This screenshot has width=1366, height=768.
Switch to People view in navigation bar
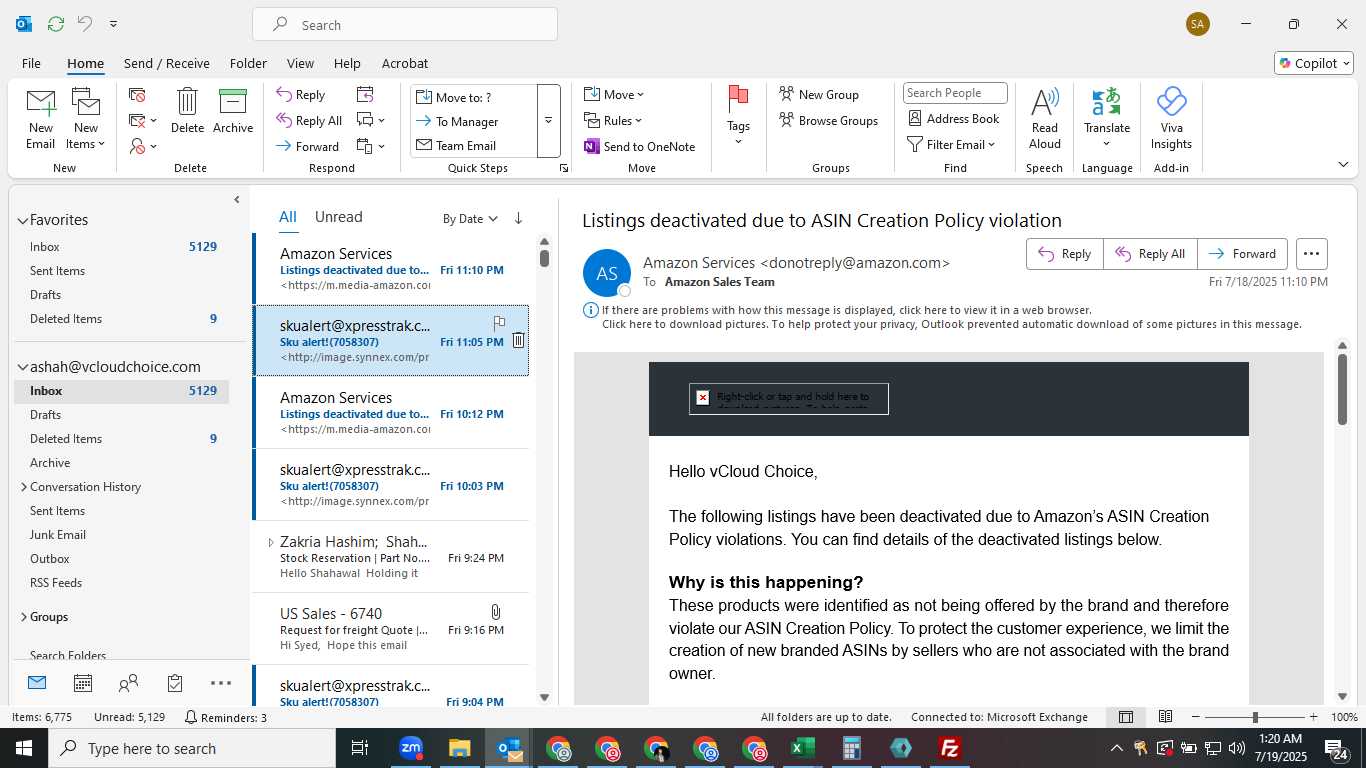coord(128,683)
